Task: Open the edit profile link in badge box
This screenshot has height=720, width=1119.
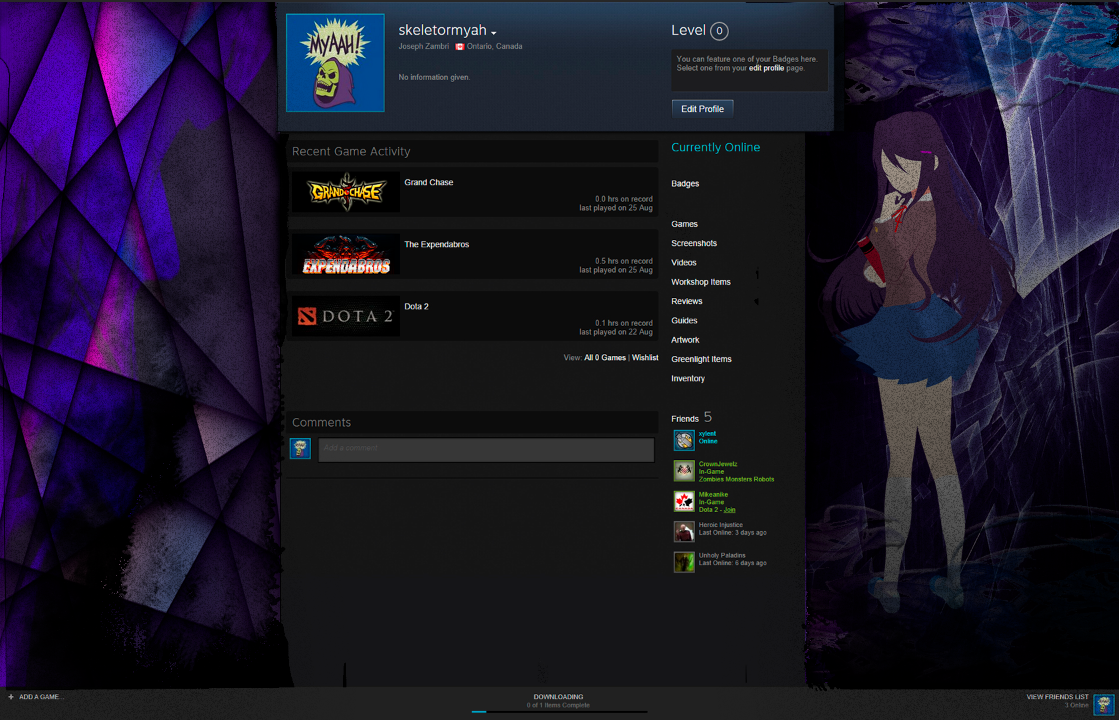Action: [x=766, y=69]
